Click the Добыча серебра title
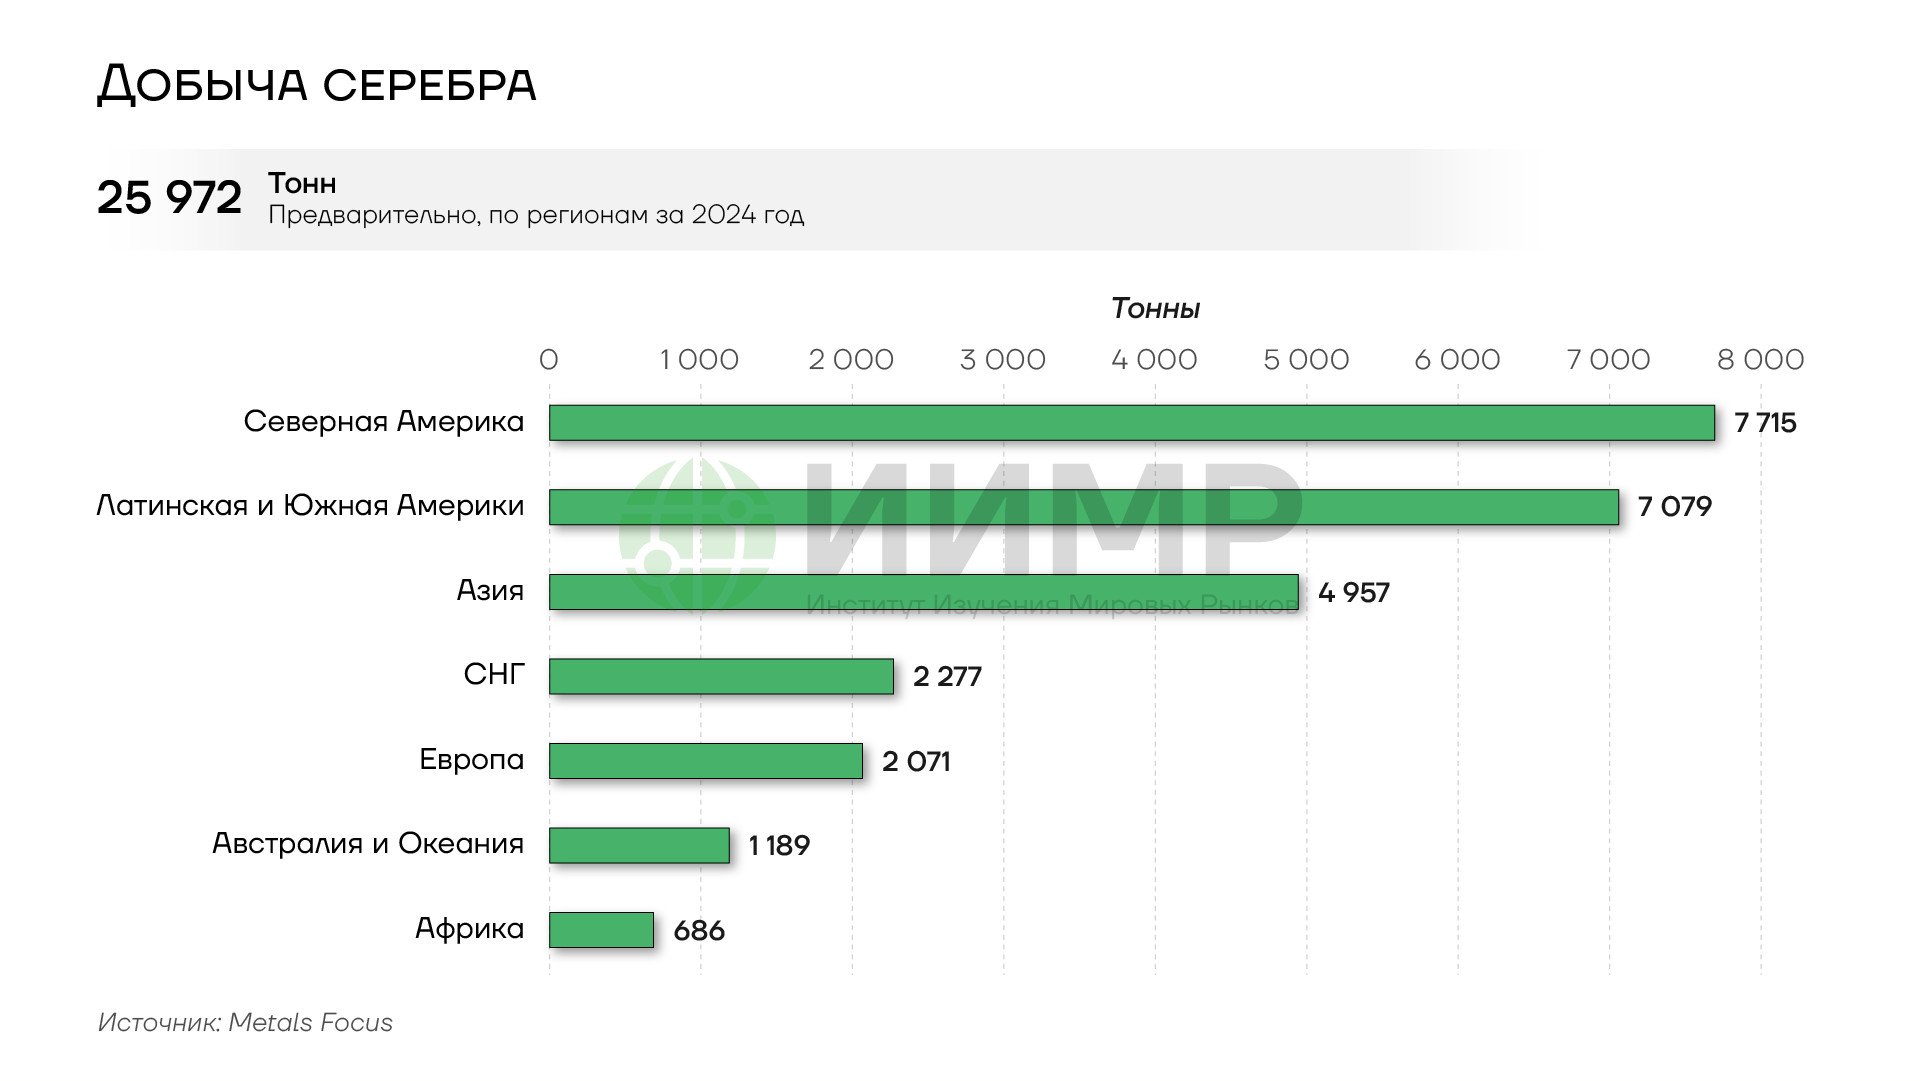This screenshot has height=1081, width=1921. click(316, 84)
